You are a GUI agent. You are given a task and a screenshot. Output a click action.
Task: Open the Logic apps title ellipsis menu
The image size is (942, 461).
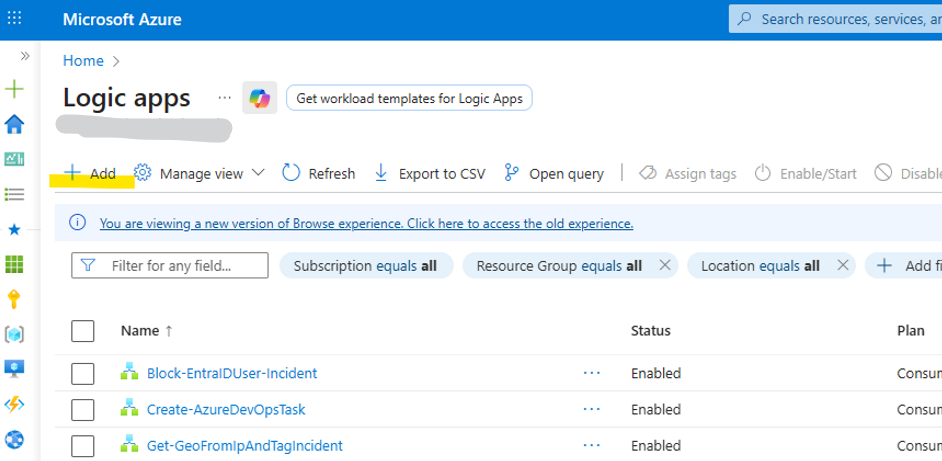point(224,98)
